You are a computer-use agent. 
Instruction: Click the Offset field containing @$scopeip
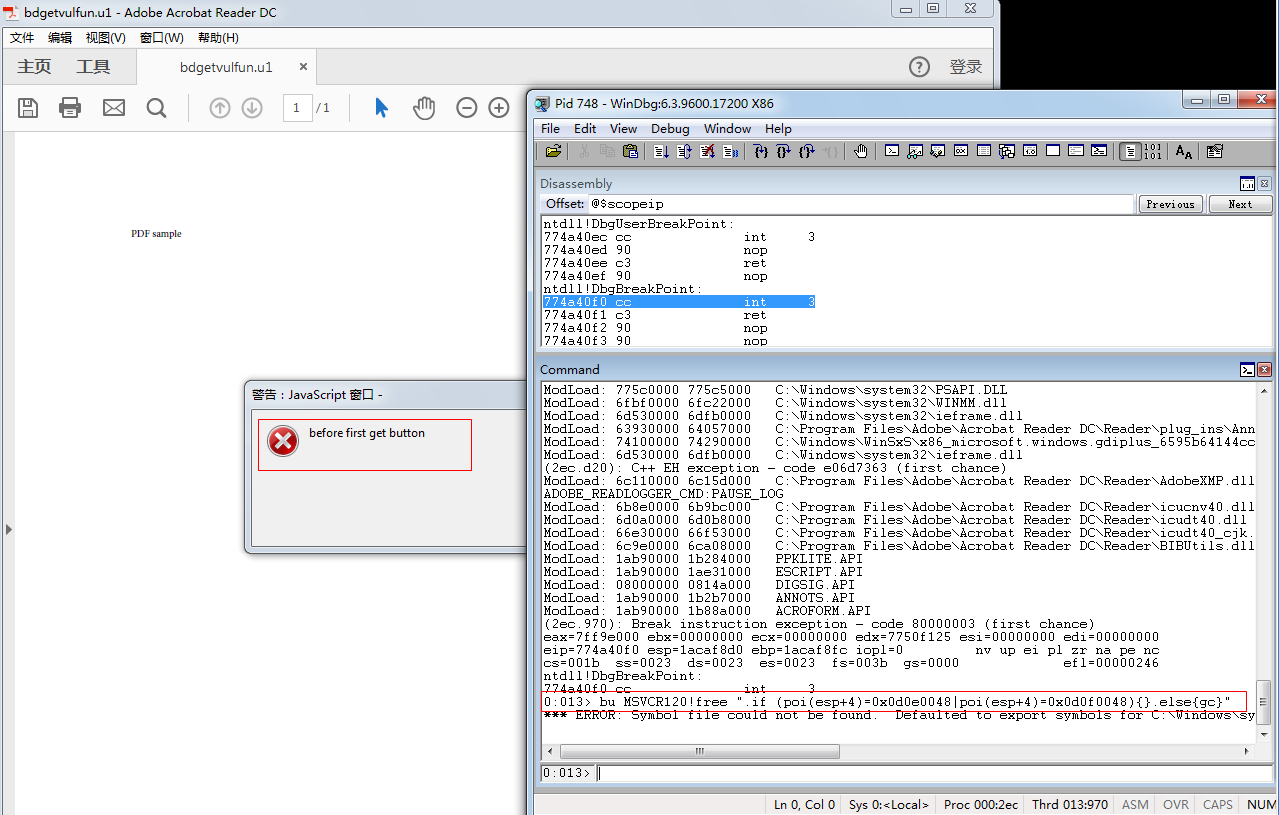(861, 204)
